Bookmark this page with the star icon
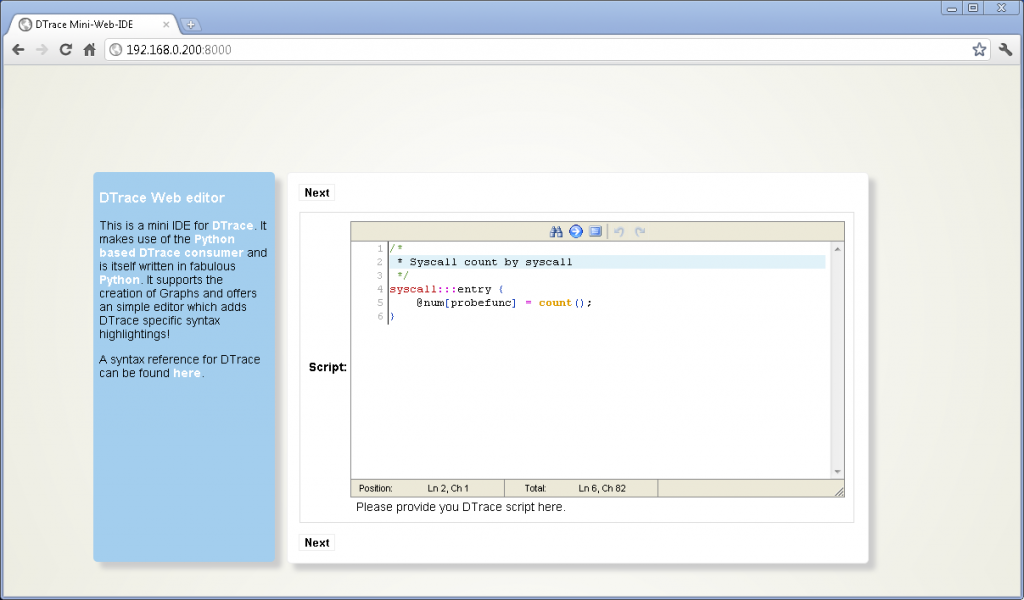This screenshot has height=600, width=1024. (979, 49)
